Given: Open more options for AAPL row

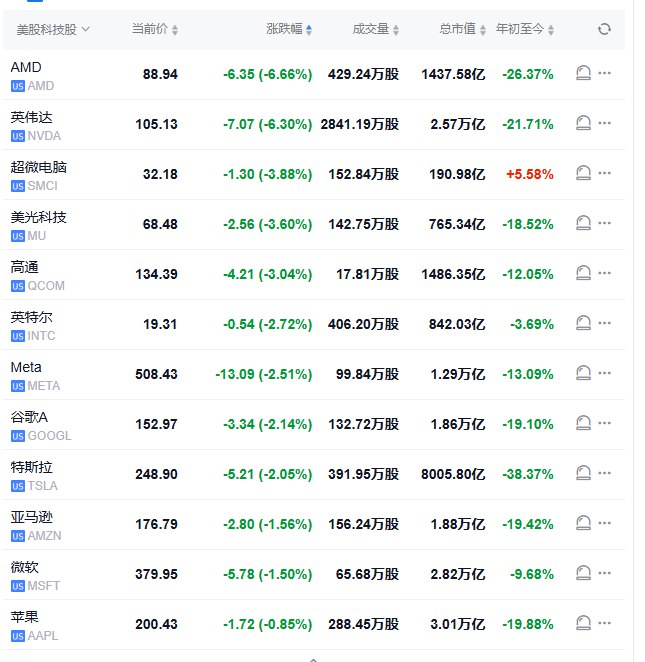Looking at the screenshot, I should (x=604, y=623).
